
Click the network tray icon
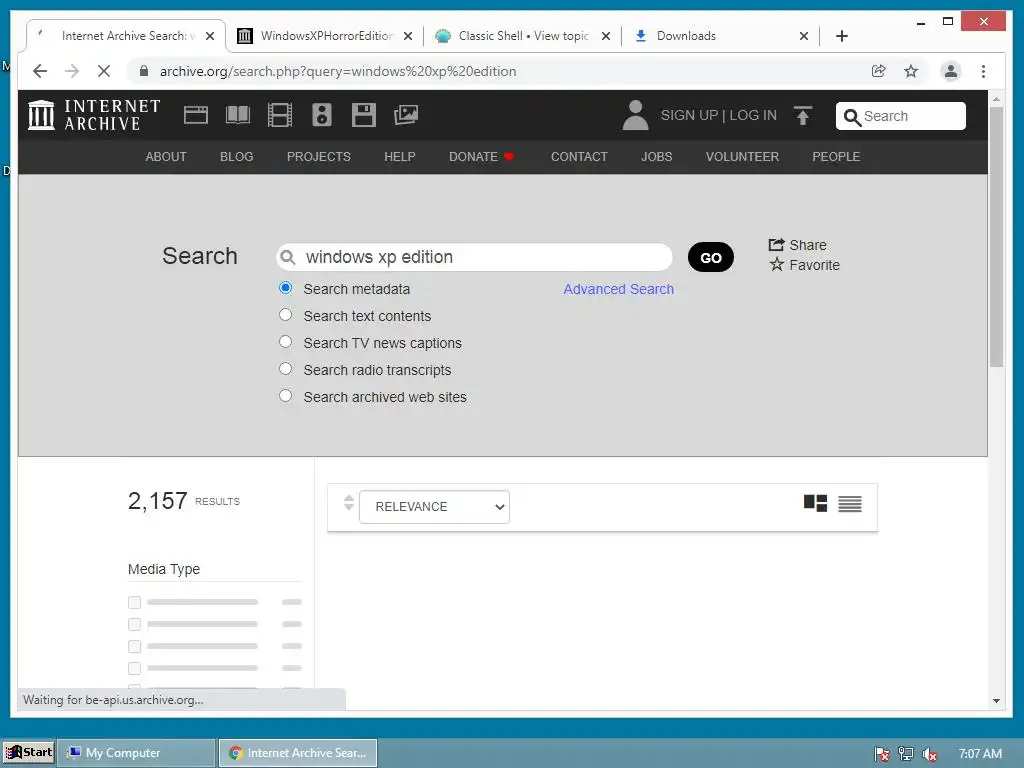(906, 754)
